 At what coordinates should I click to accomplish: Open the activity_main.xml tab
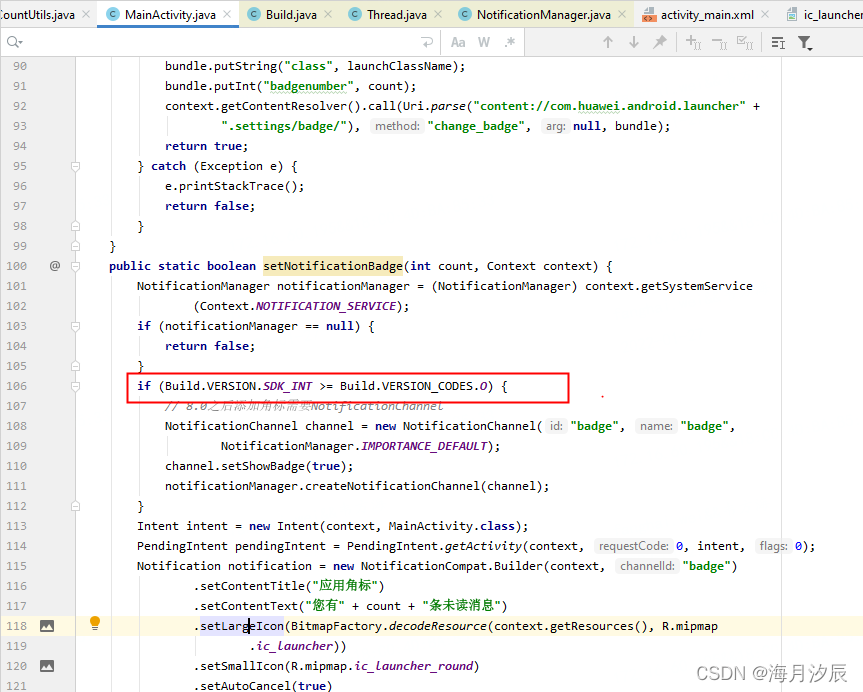707,15
